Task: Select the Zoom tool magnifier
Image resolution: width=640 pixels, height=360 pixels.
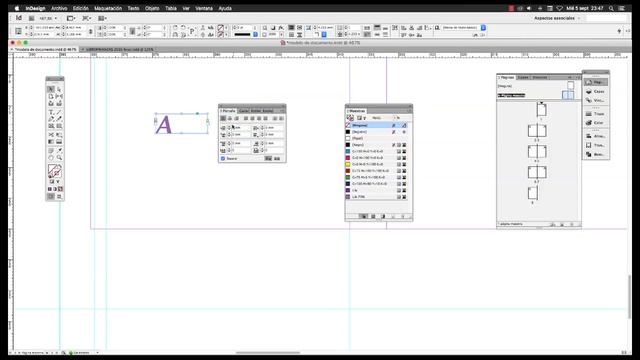Action: pyautogui.click(x=59, y=158)
